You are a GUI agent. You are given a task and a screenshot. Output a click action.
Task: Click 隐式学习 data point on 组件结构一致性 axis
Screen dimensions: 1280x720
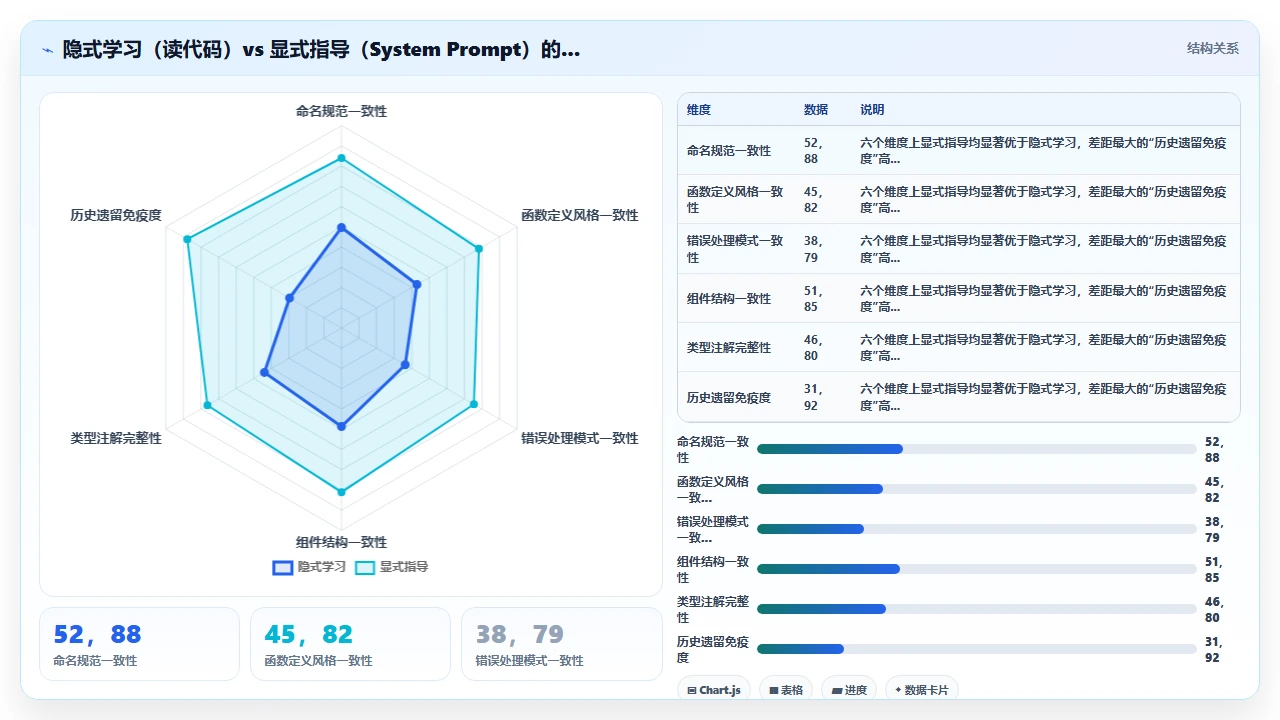(341, 426)
